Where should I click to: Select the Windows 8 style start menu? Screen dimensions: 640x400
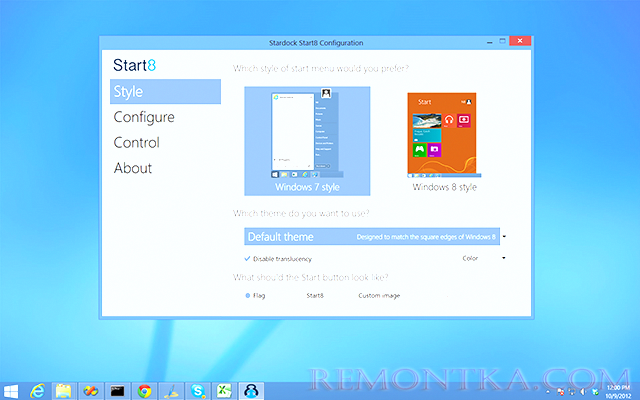tap(444, 142)
